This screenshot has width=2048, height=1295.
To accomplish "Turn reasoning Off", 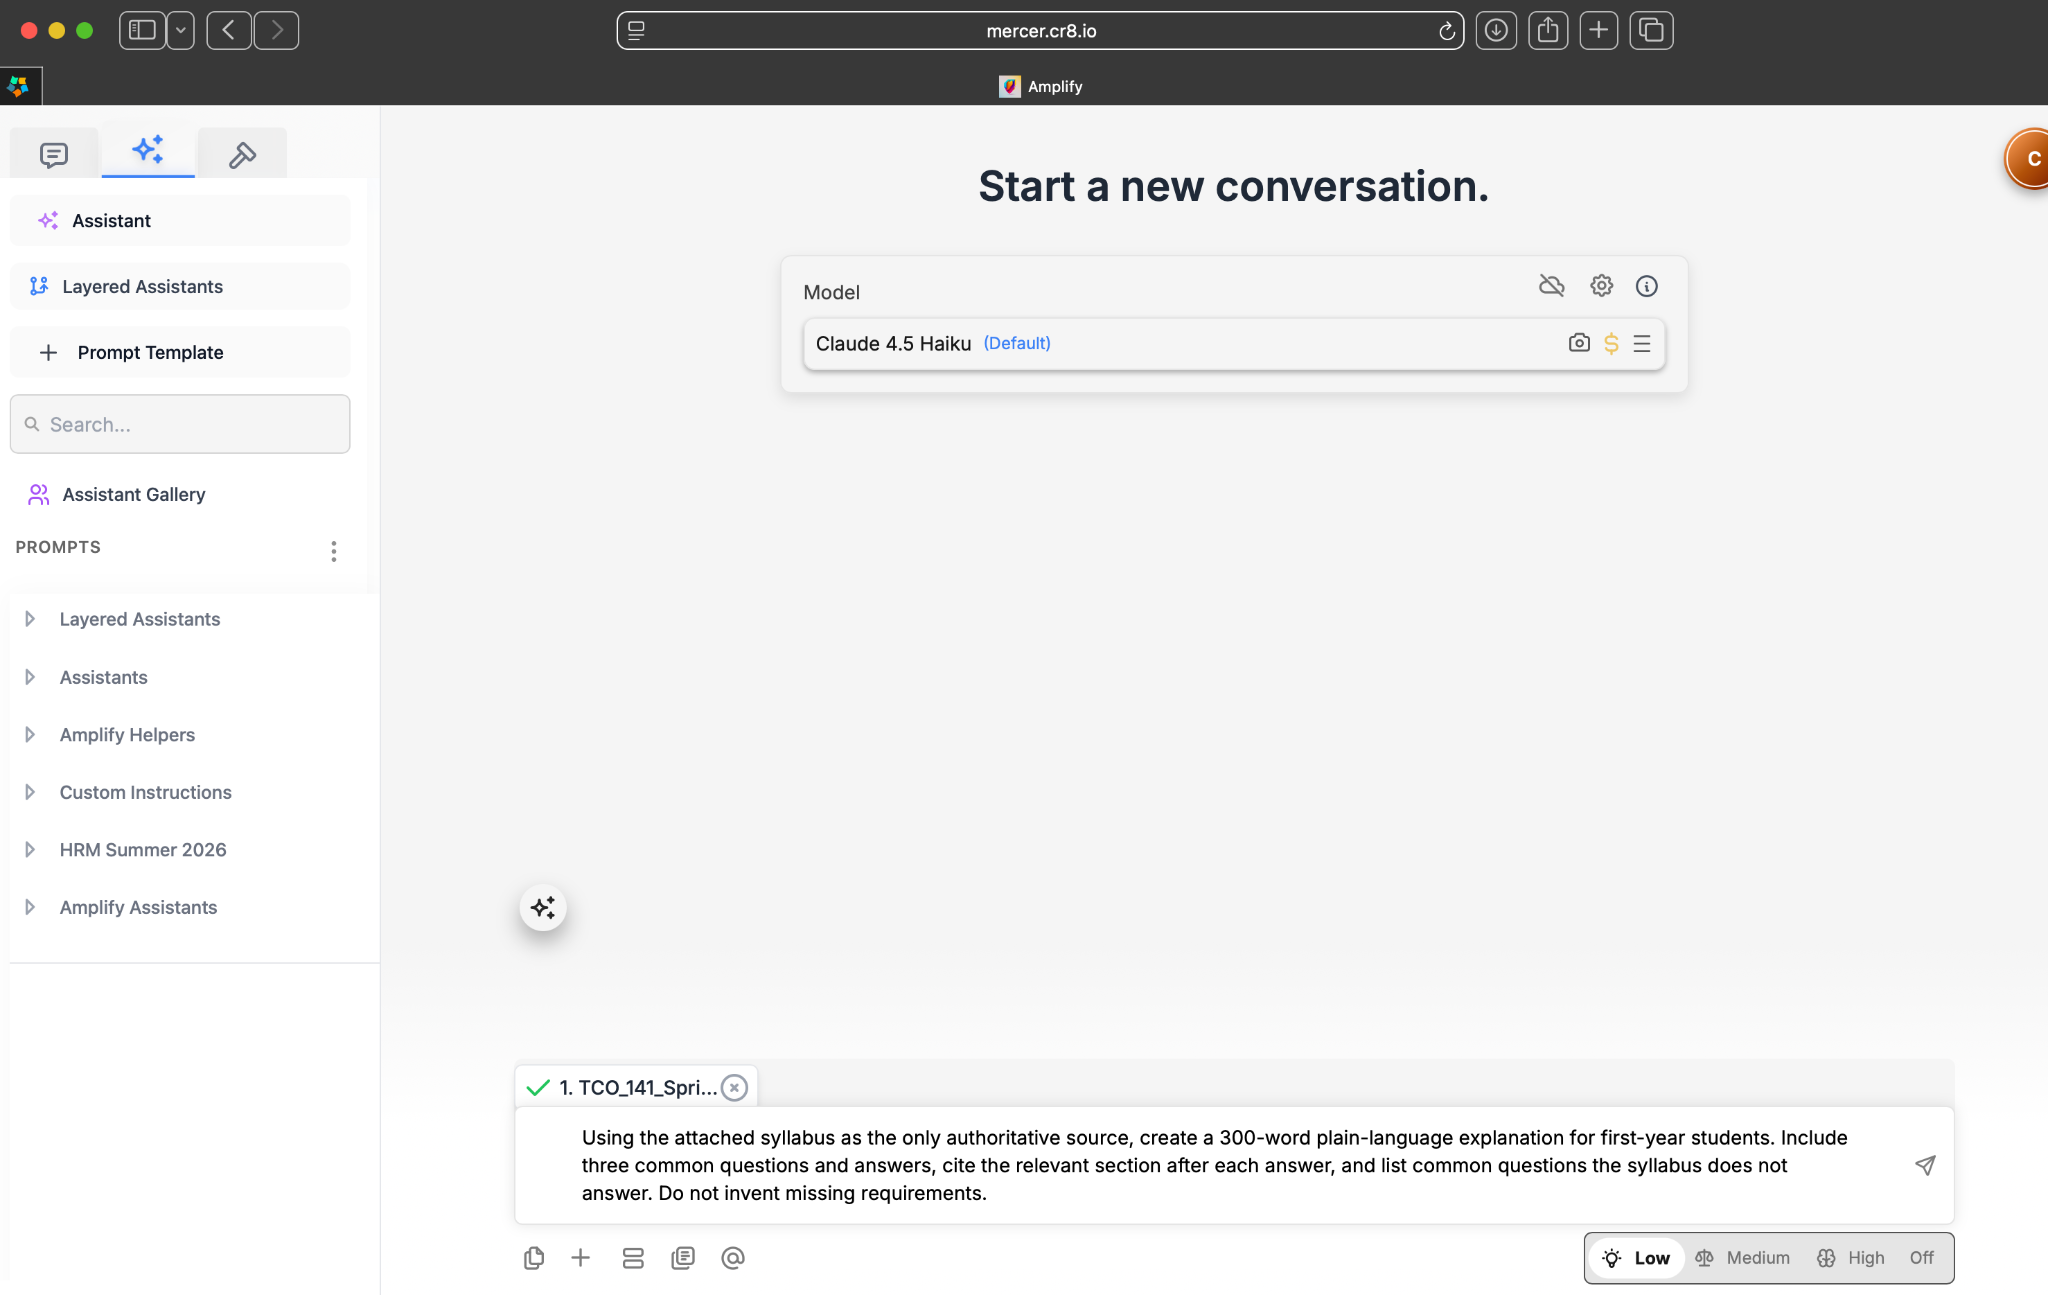I will (x=1921, y=1258).
